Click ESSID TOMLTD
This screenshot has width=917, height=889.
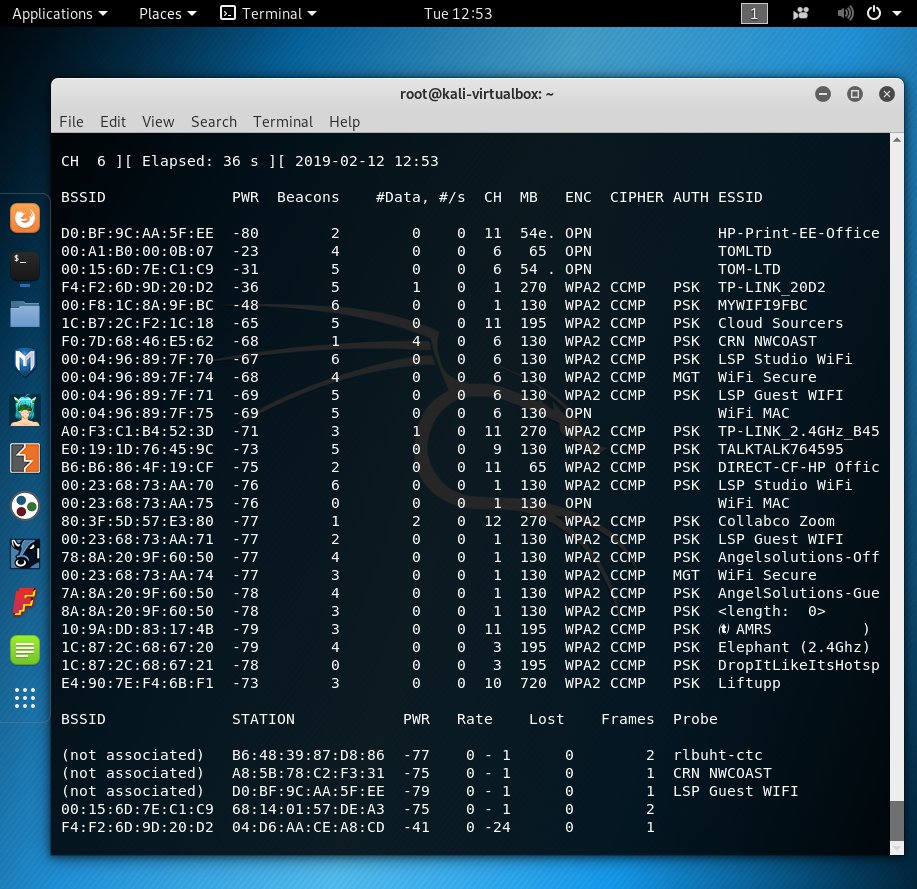(x=744, y=251)
